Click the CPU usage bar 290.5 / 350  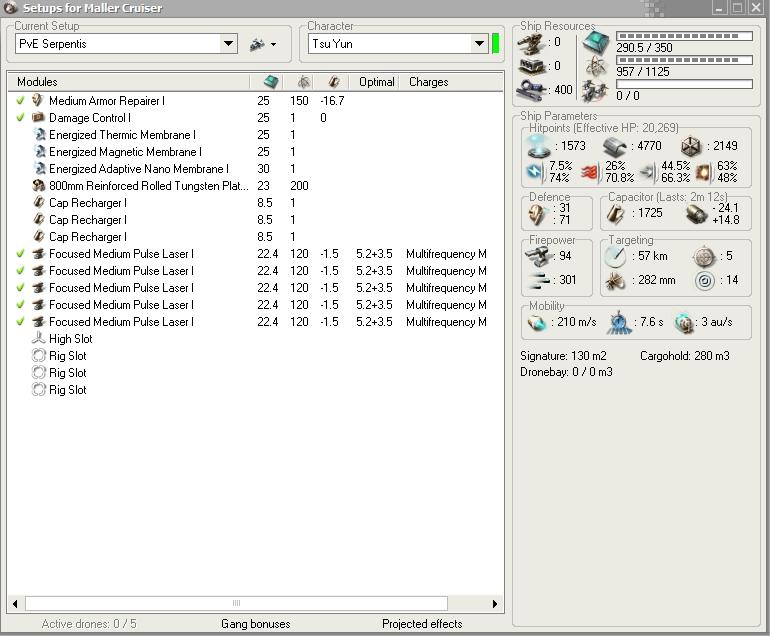click(684, 36)
